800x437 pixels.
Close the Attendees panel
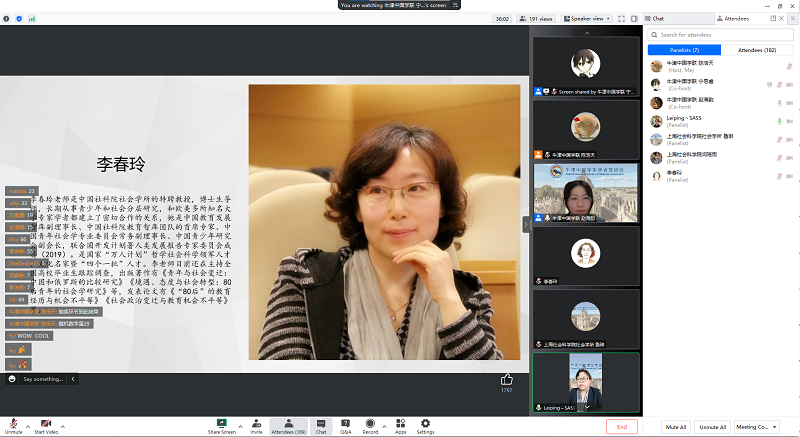point(781,18)
